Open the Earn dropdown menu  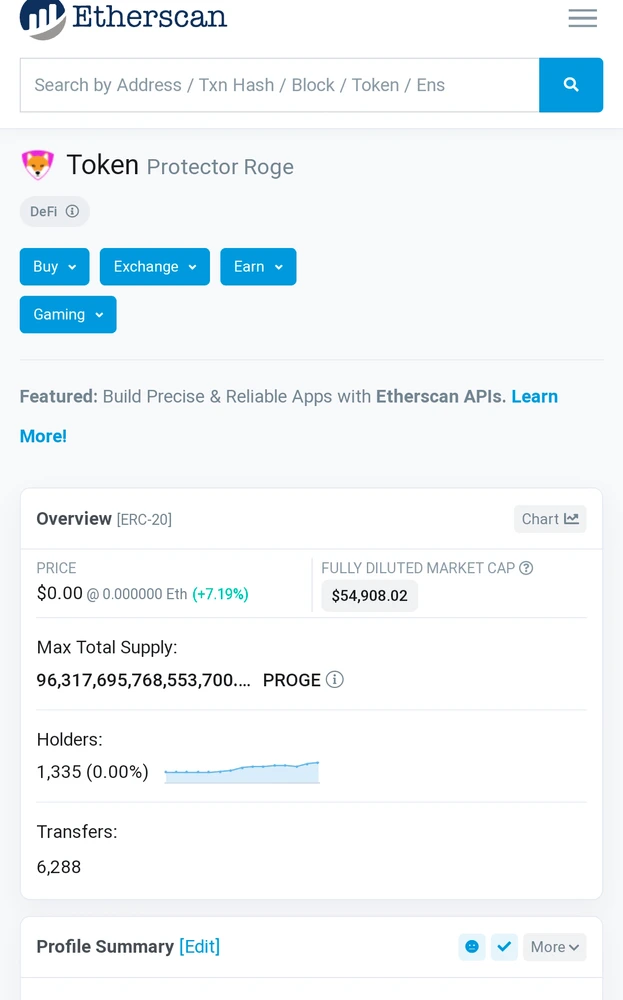tap(258, 267)
